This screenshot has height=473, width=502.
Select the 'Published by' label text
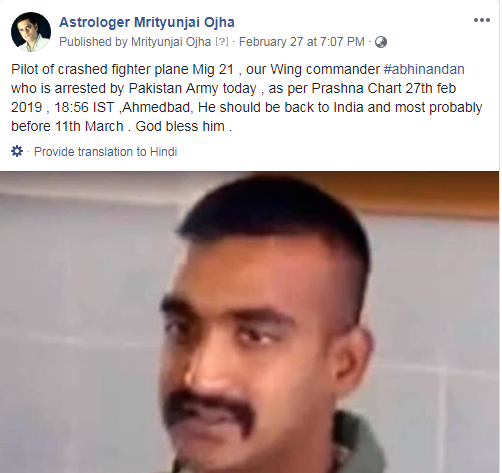tap(93, 42)
